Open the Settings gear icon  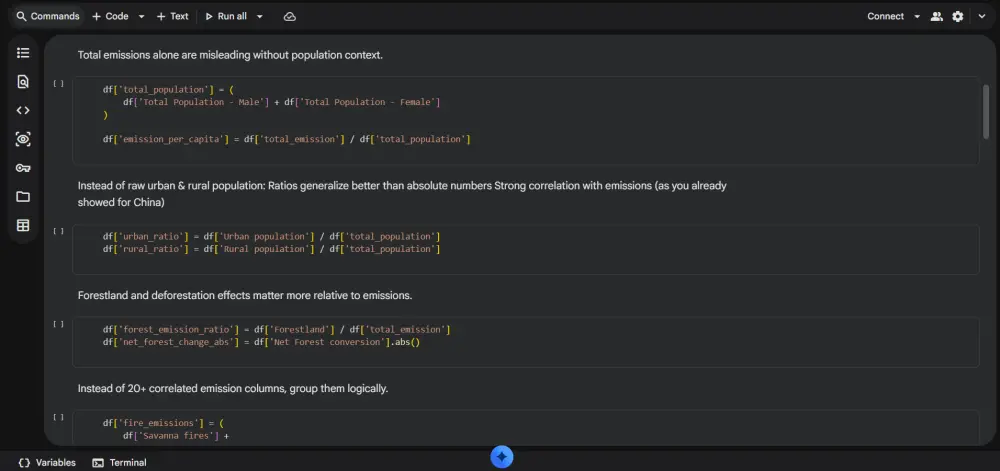[x=958, y=17]
